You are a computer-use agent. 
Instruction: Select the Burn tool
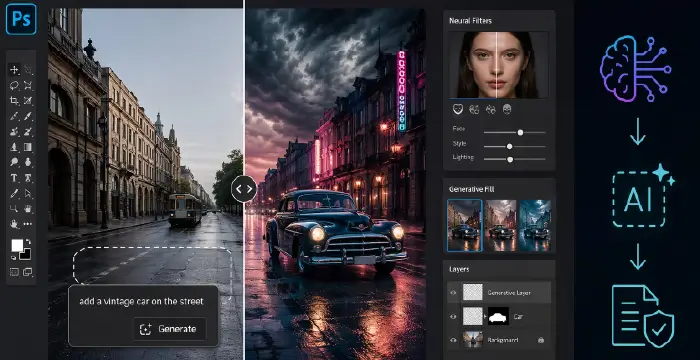(29, 162)
